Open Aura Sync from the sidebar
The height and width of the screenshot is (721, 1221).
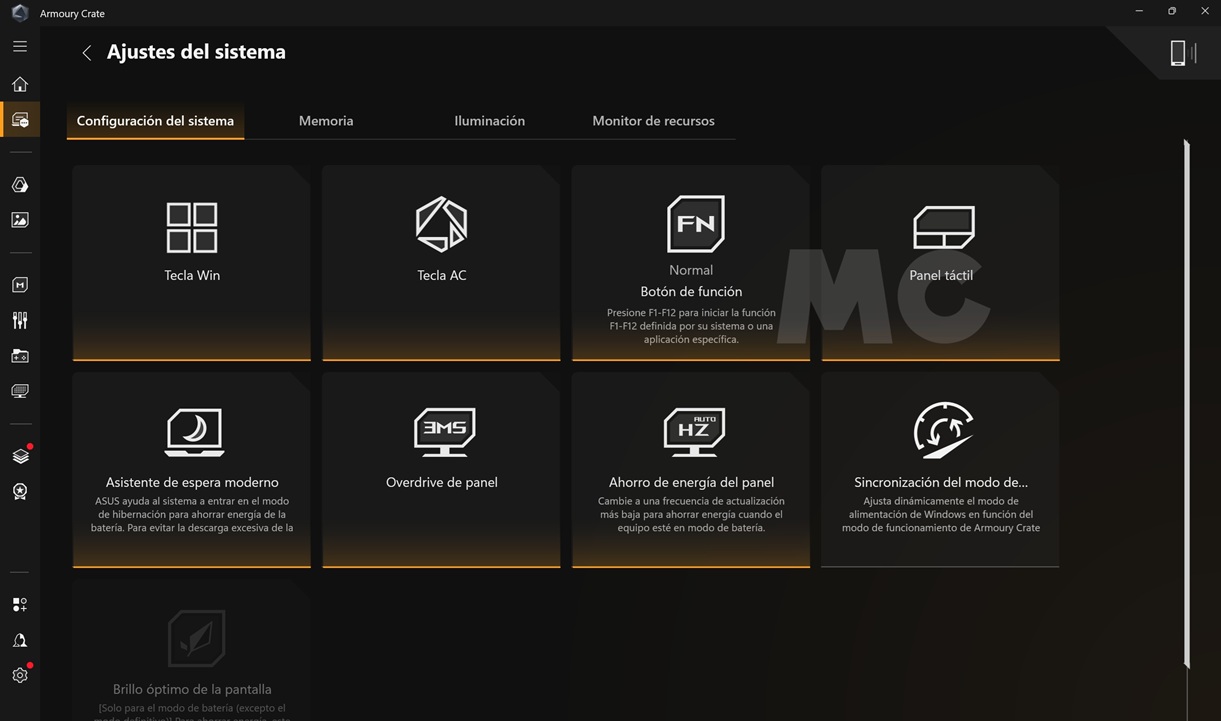pyautogui.click(x=20, y=185)
